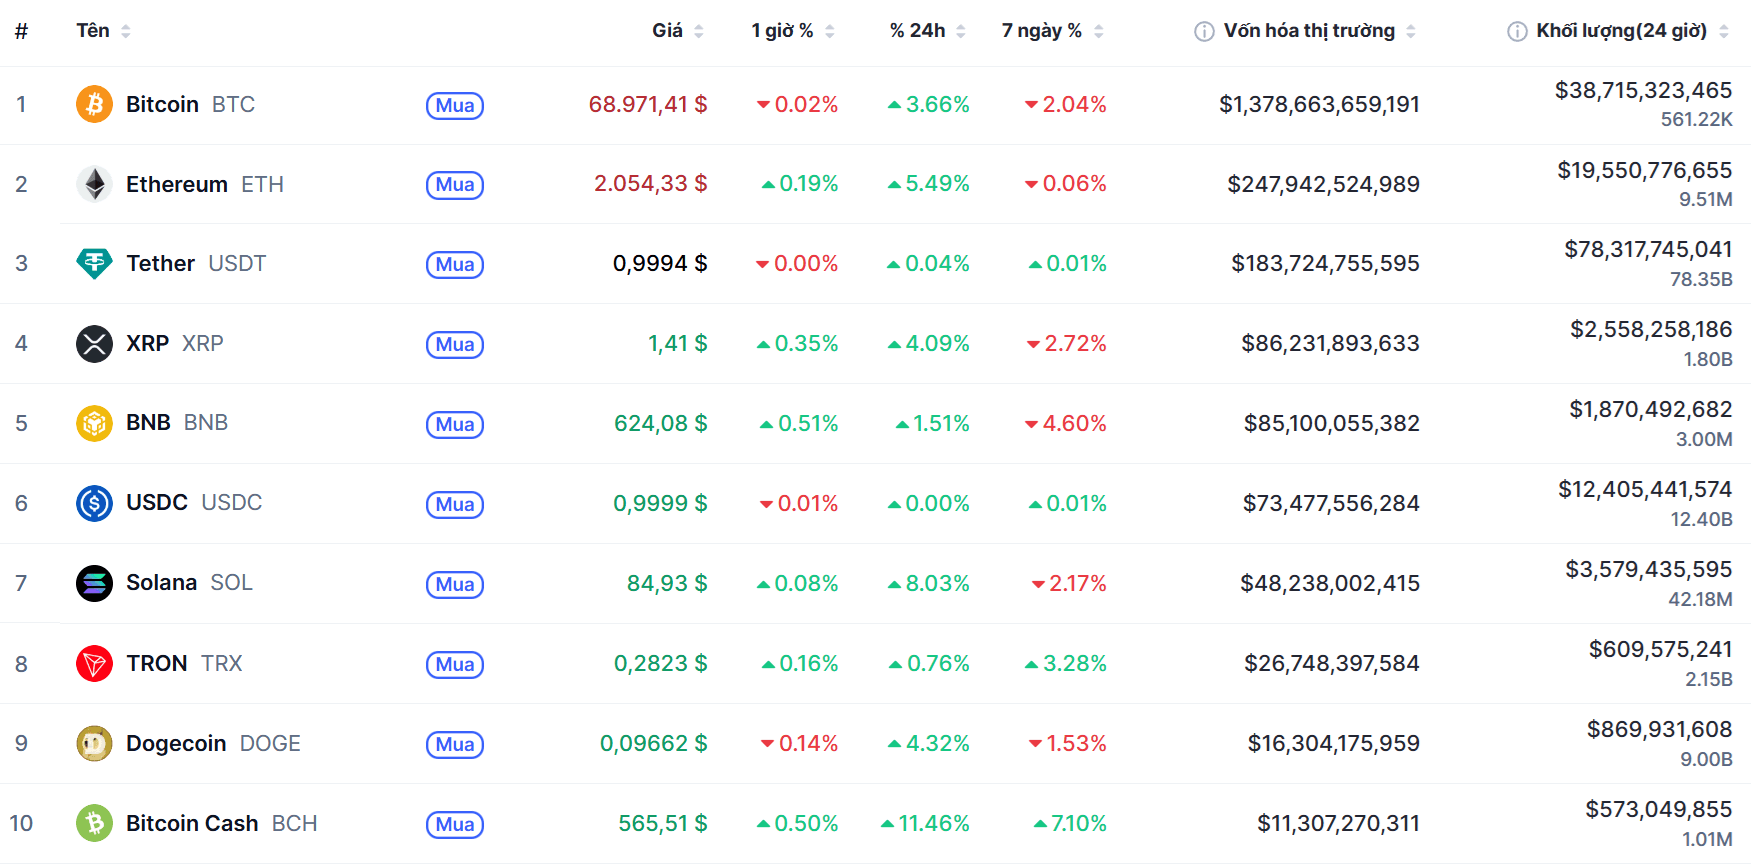Click Mua button for Dogecoin
1751x866 pixels.
[x=455, y=745]
